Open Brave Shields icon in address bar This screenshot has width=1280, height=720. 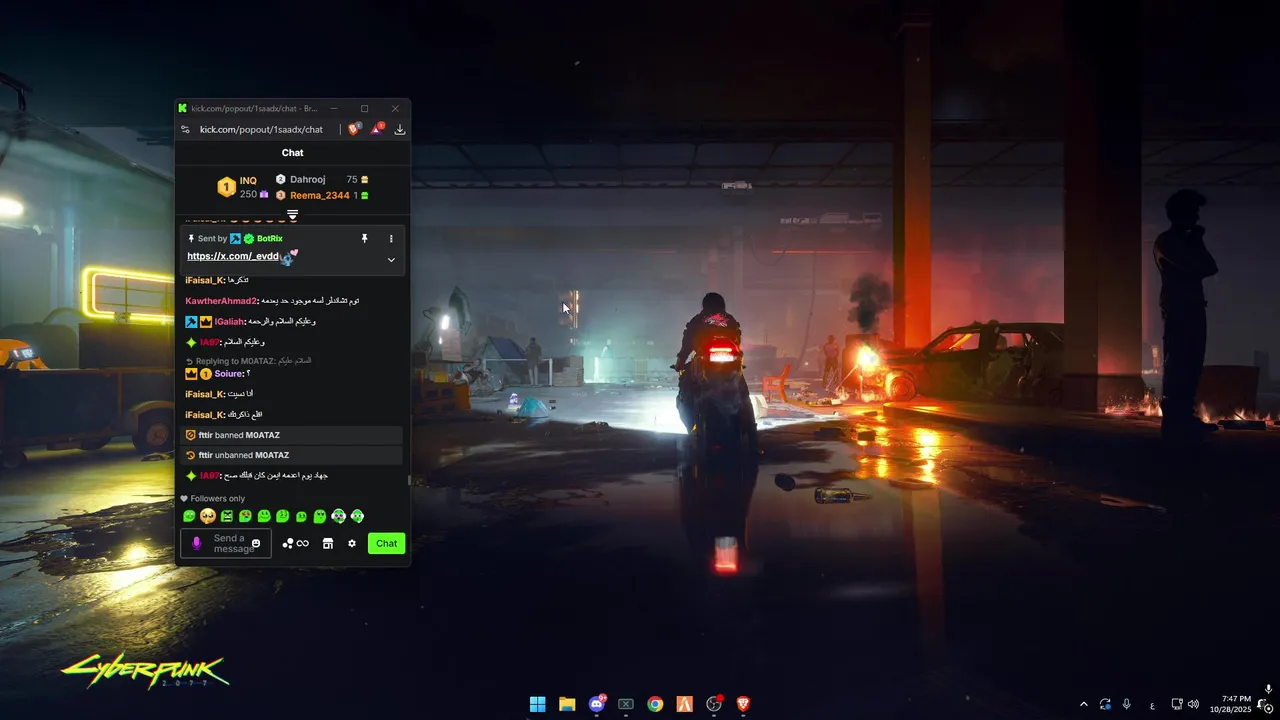click(353, 129)
